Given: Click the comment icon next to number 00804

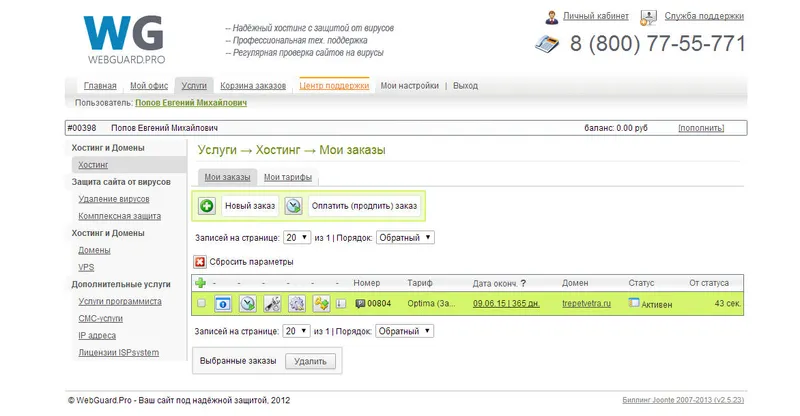Looking at the screenshot, I should click(360, 304).
